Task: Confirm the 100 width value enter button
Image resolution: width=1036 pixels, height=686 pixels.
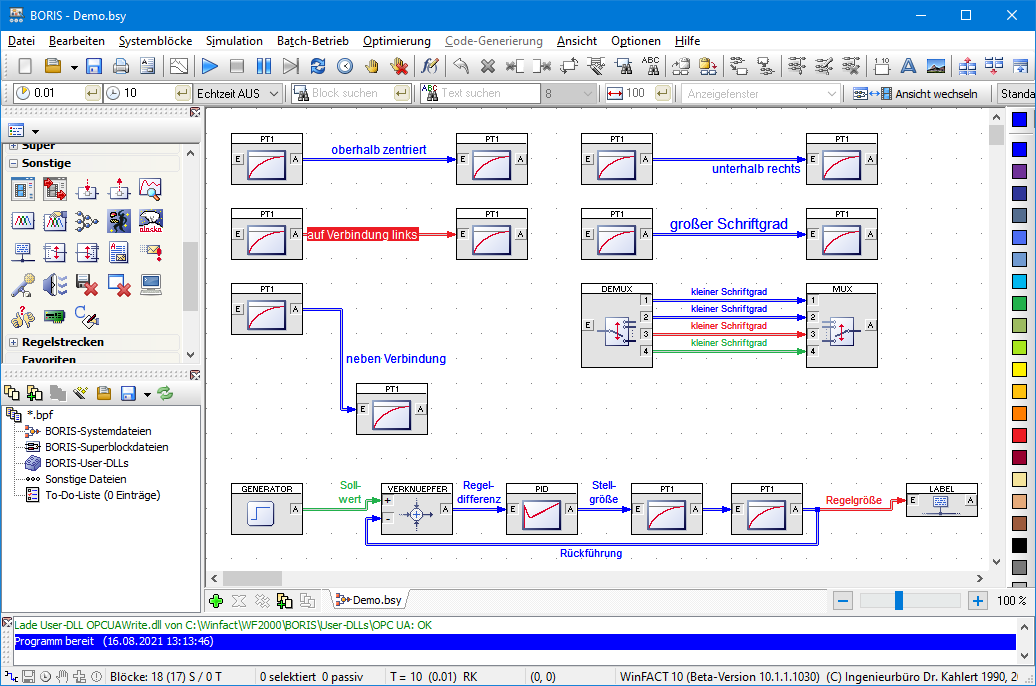Action: [663, 93]
